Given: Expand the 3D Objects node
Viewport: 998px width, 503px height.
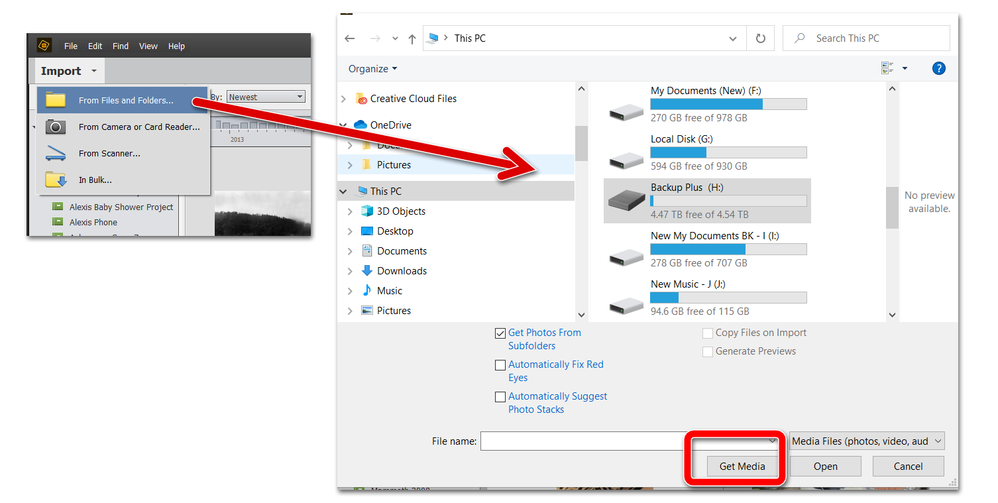Looking at the screenshot, I should (350, 211).
